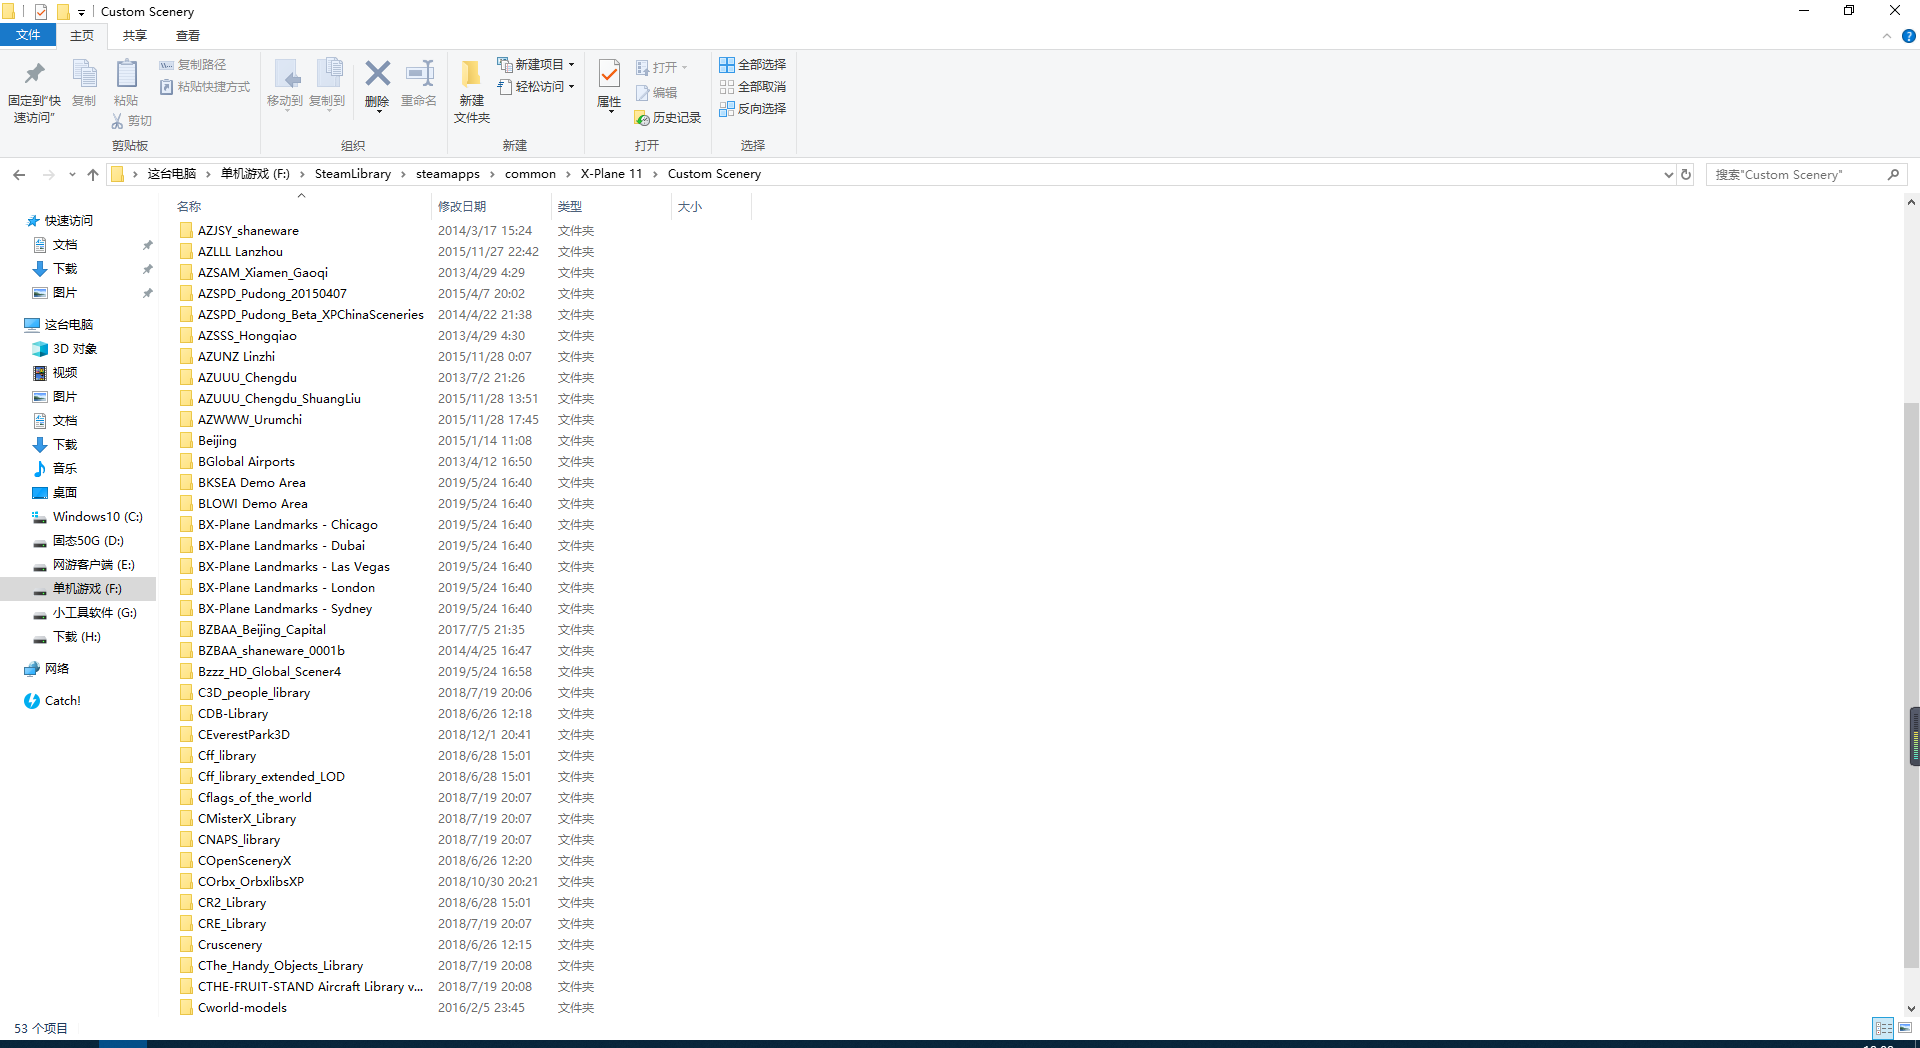Open History (历史记录) in ribbon

click(668, 118)
